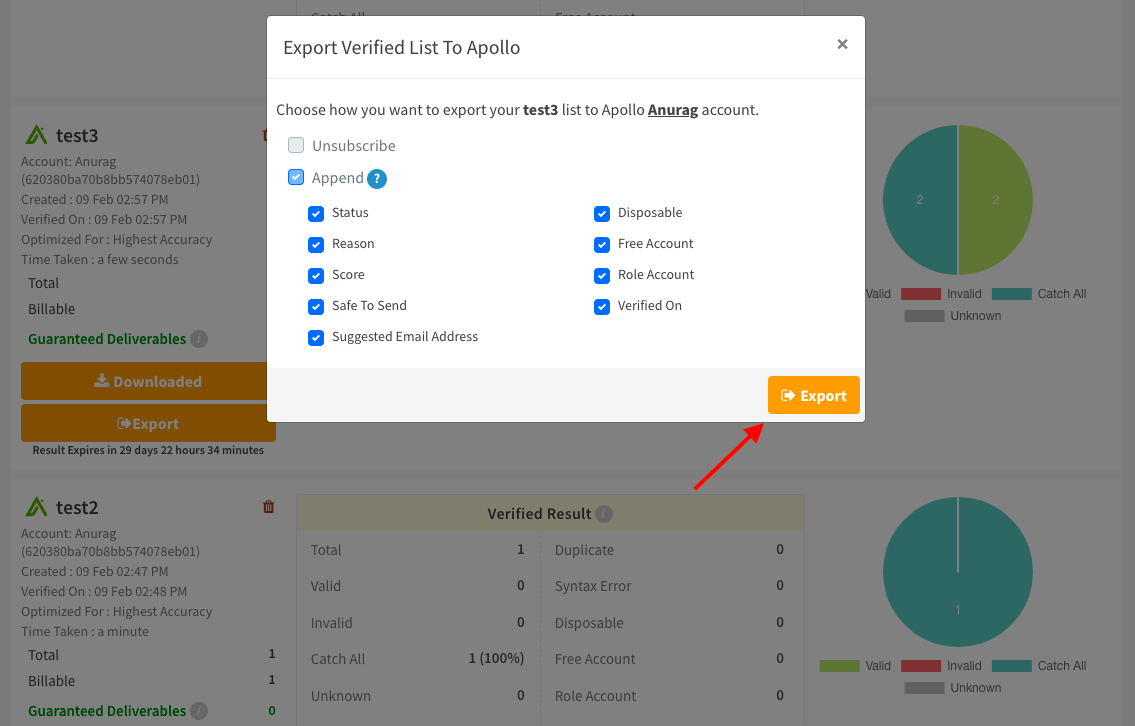The image size is (1135, 726).
Task: Toggle Unknown legend swatch on test2 chart
Action: coord(924,688)
